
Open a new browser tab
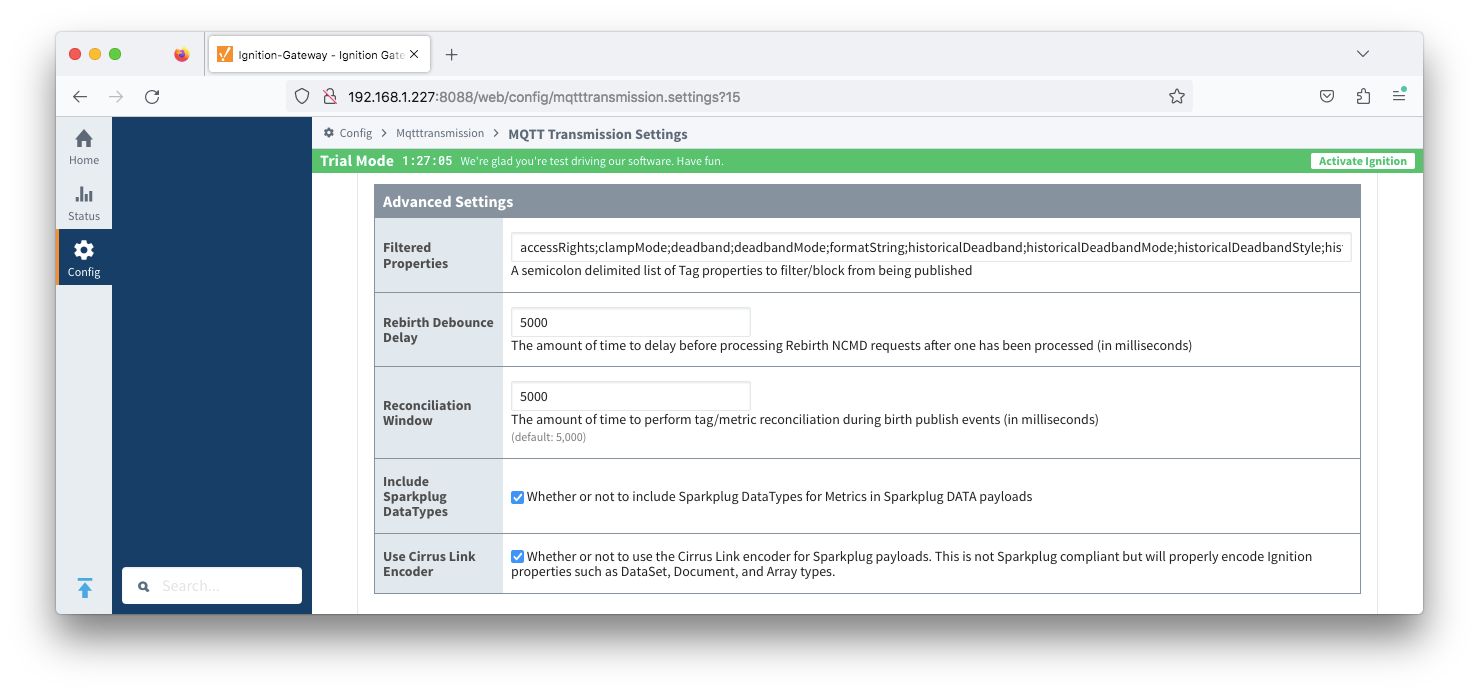click(451, 55)
